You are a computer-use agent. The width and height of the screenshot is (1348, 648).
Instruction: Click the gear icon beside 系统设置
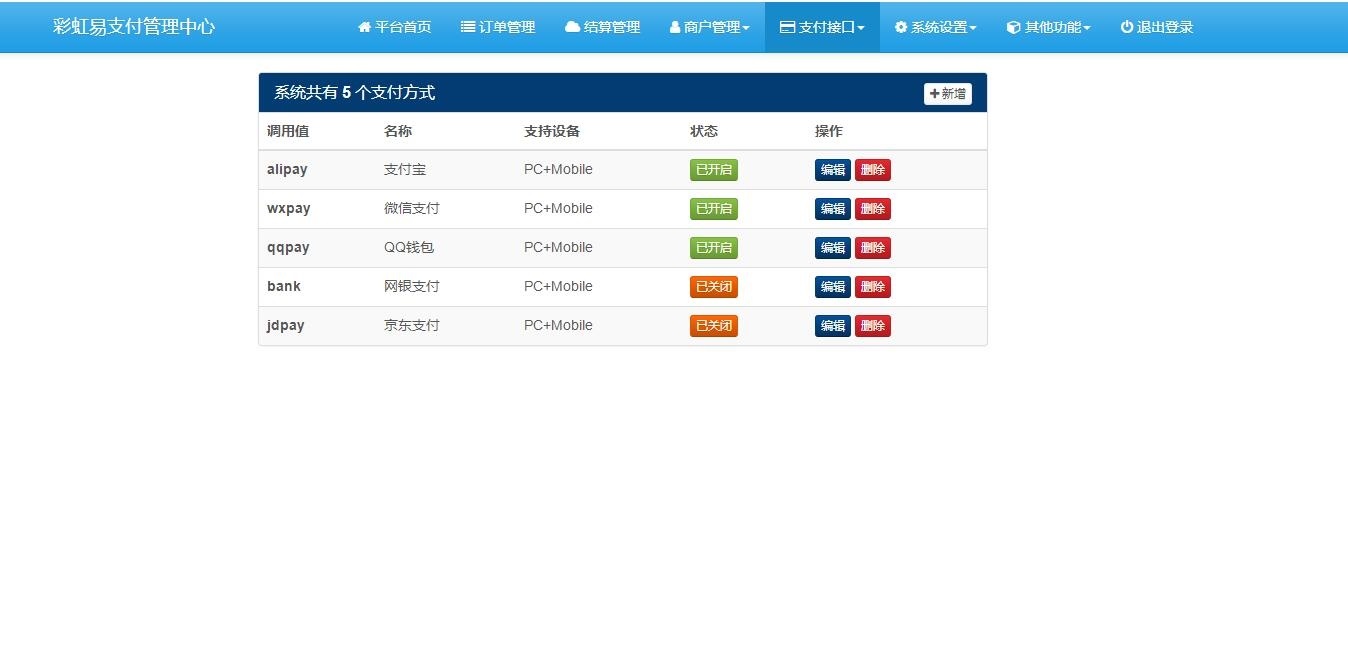coord(900,27)
